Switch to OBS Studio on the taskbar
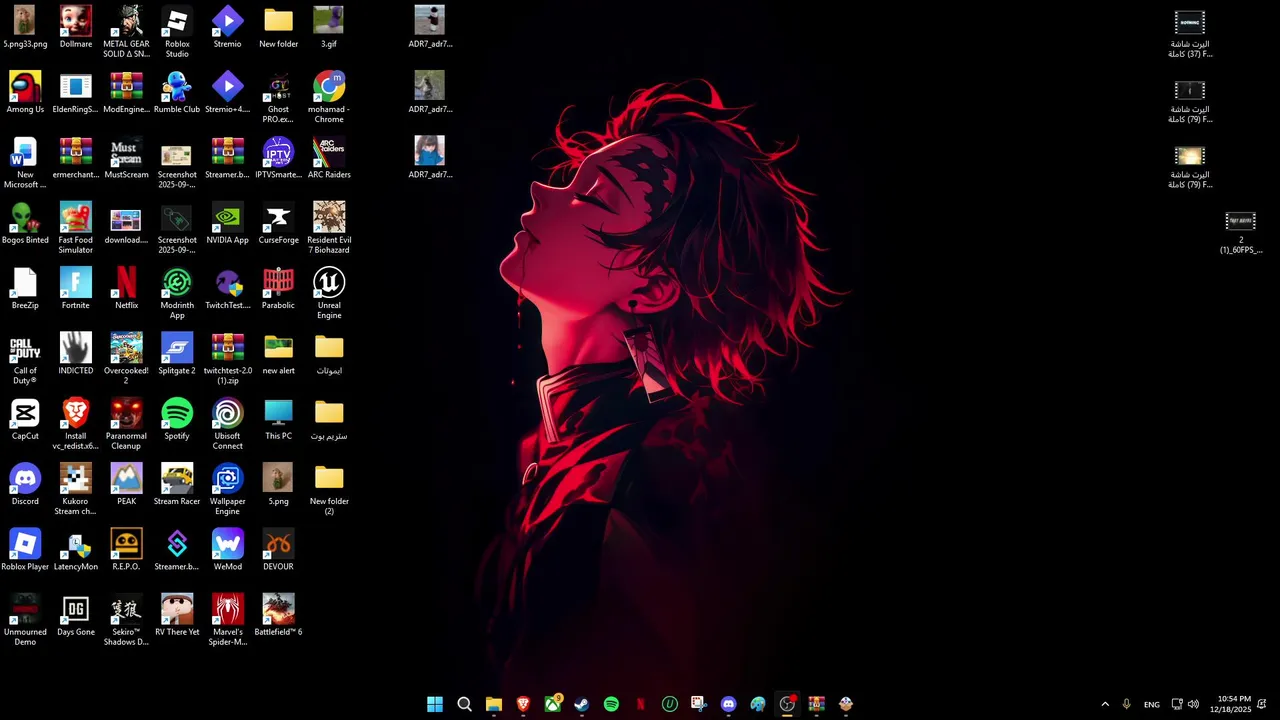Image resolution: width=1280 pixels, height=720 pixels. [x=787, y=704]
